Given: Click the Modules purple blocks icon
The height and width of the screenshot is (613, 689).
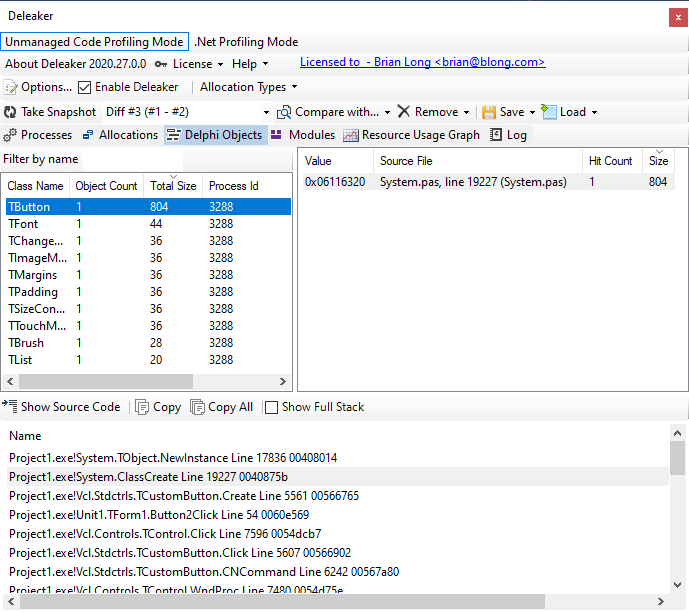Looking at the screenshot, I should (276, 134).
